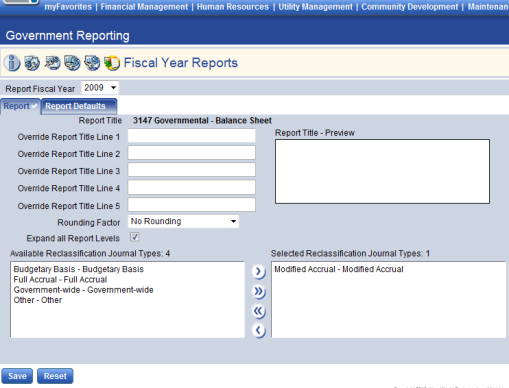
Task: Click the fourth dollar-wrench icon before the yellow report icon
Action: pos(92,63)
